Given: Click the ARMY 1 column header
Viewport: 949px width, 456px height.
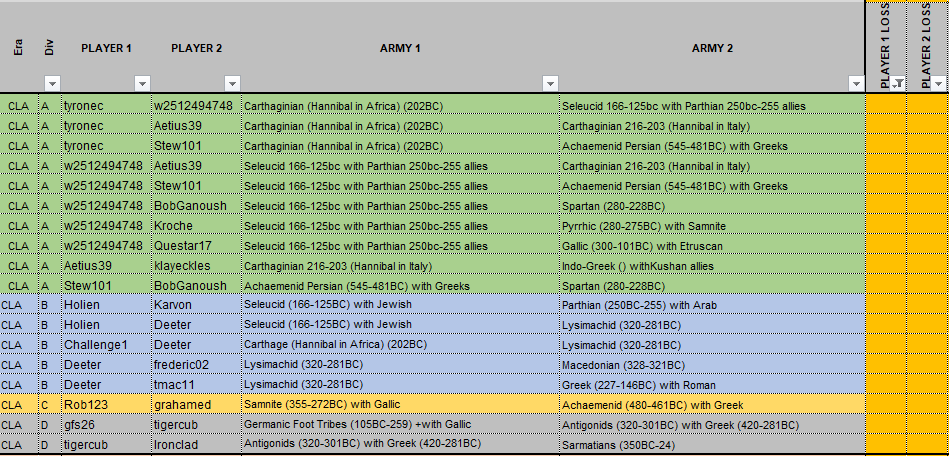Looking at the screenshot, I should click(x=400, y=48).
